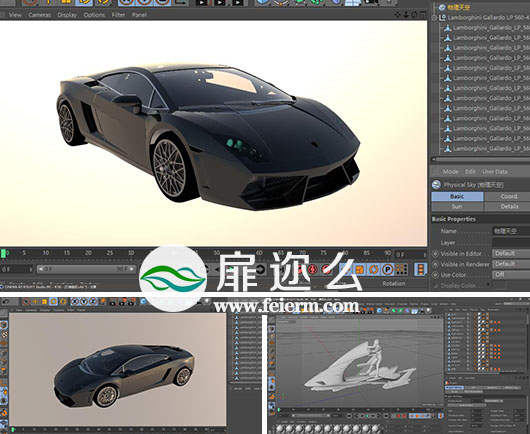Screen dimensions: 530x434
Task: Click the project start frame field
Action: point(17,269)
